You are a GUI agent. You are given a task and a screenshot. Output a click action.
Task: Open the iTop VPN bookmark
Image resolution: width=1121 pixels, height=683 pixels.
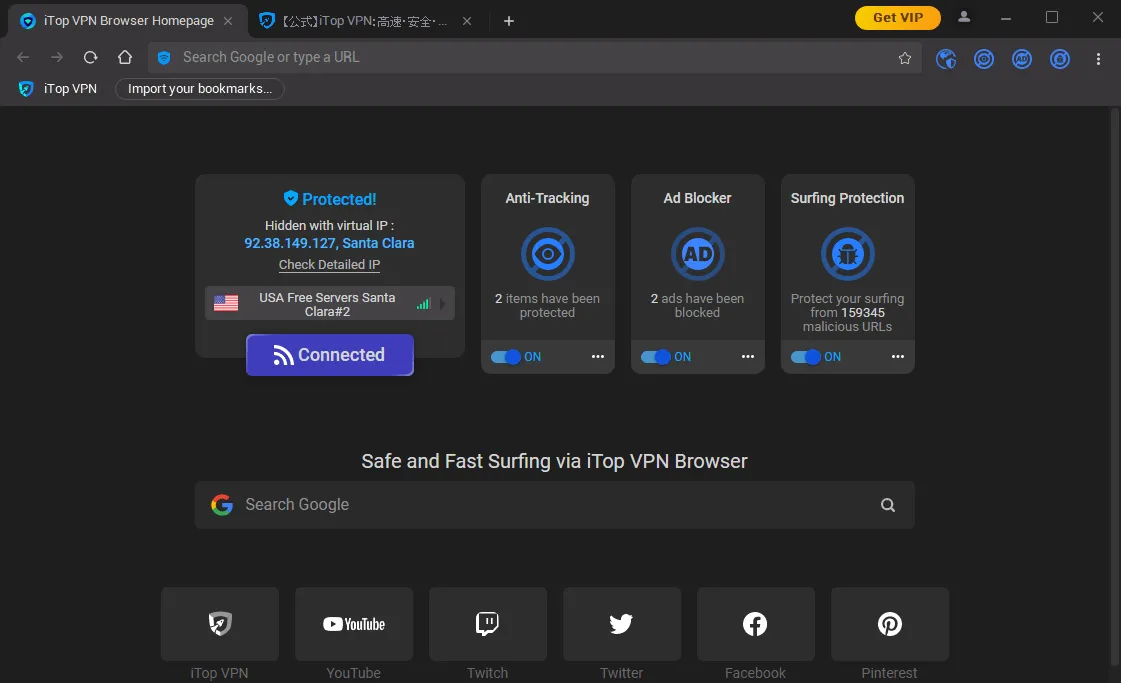point(58,89)
